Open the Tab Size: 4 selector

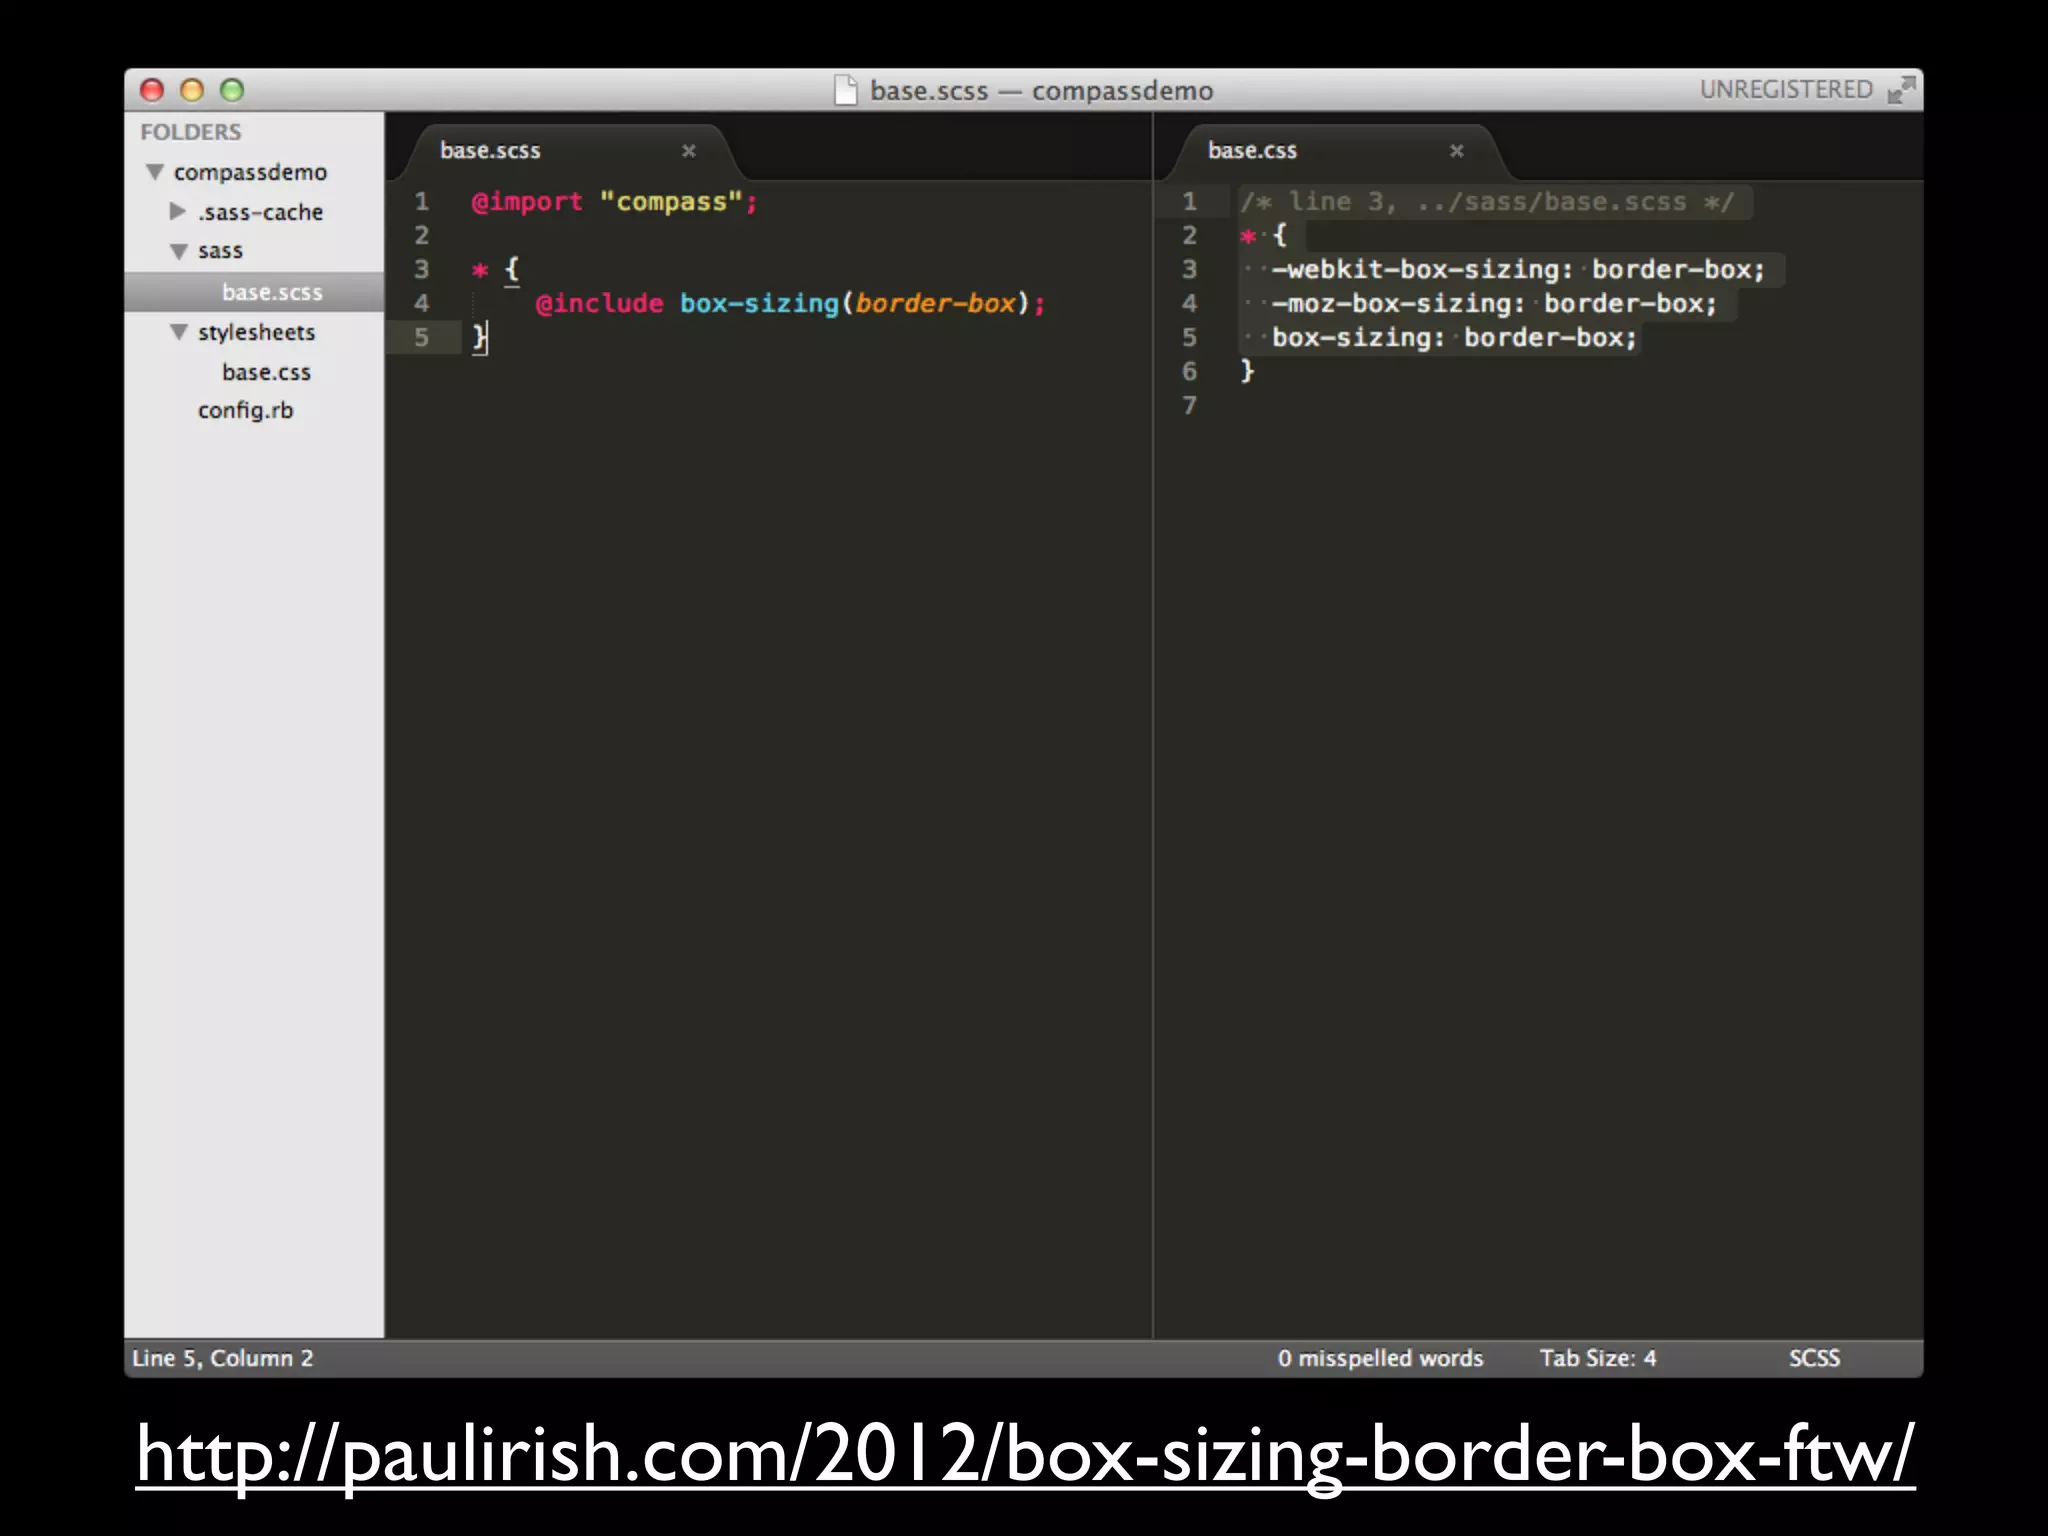1597,1358
